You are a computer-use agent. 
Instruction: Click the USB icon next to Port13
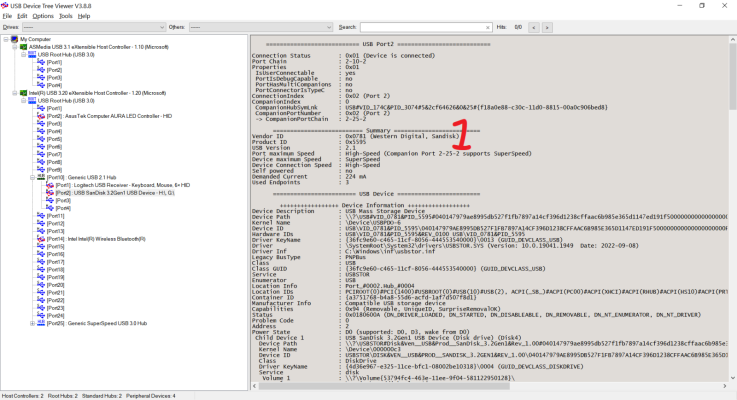[x=41, y=231]
